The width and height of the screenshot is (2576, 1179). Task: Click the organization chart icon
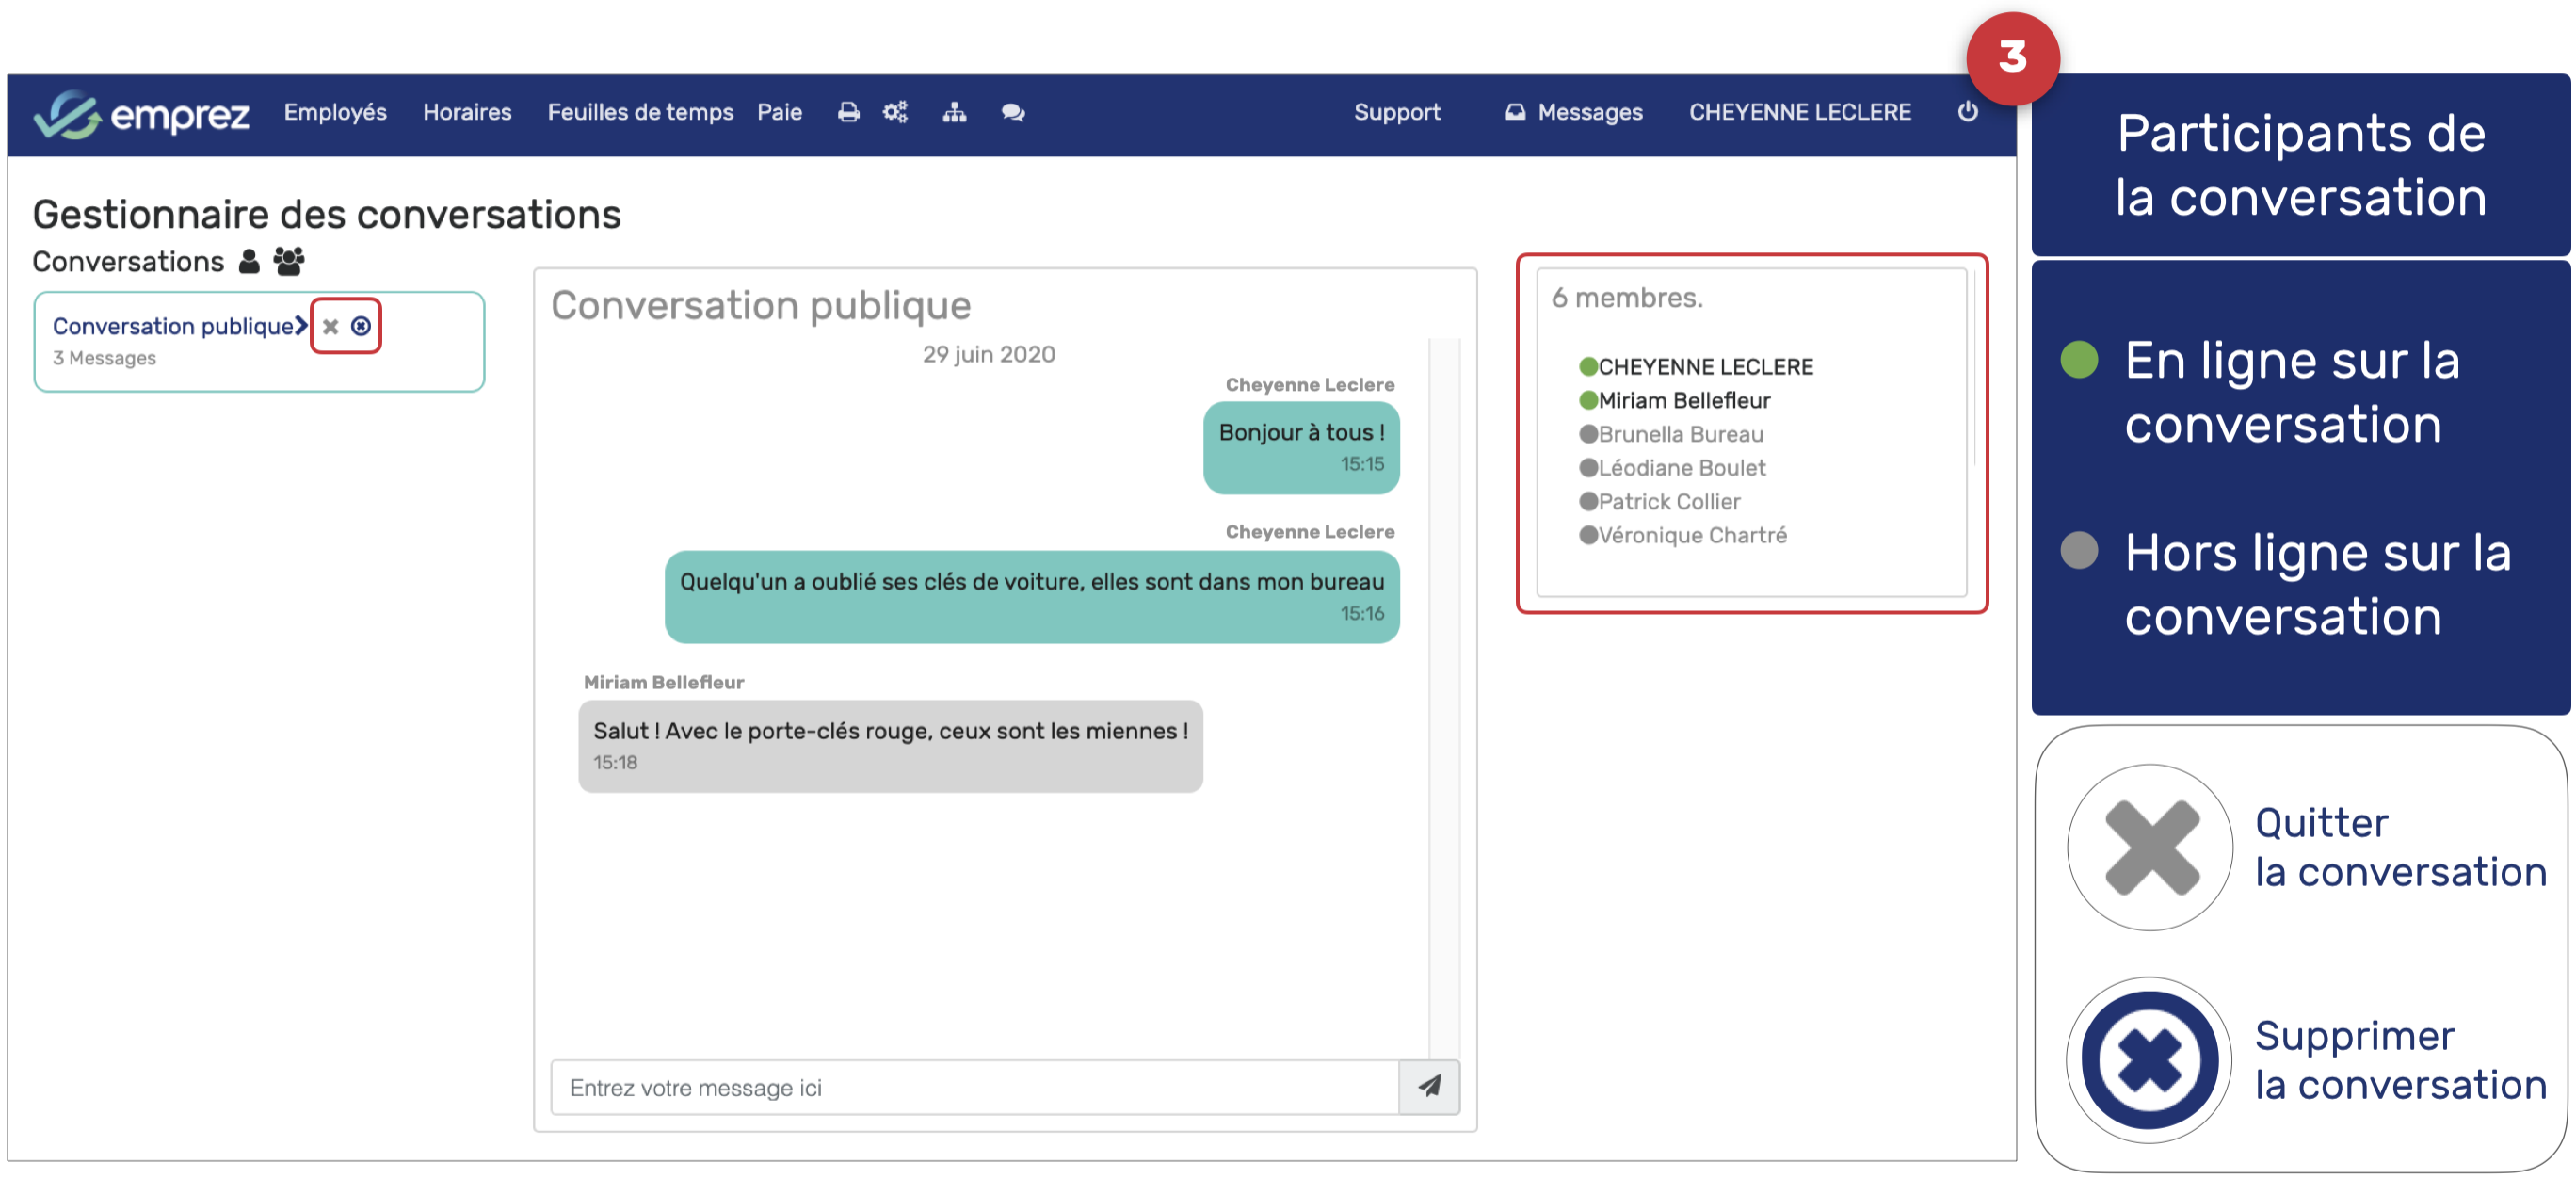click(954, 112)
